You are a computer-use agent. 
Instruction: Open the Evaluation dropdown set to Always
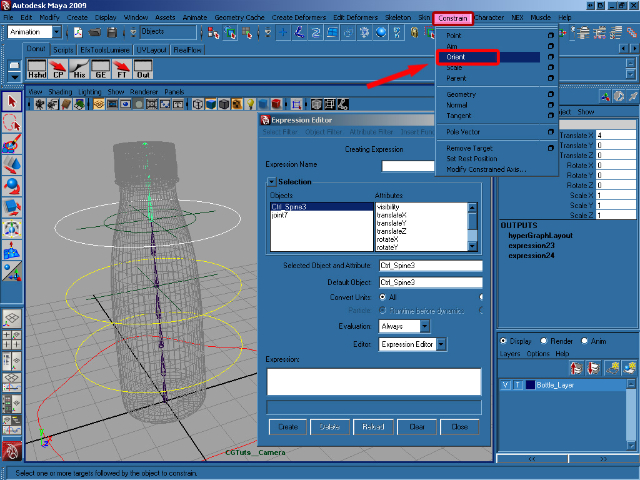405,326
